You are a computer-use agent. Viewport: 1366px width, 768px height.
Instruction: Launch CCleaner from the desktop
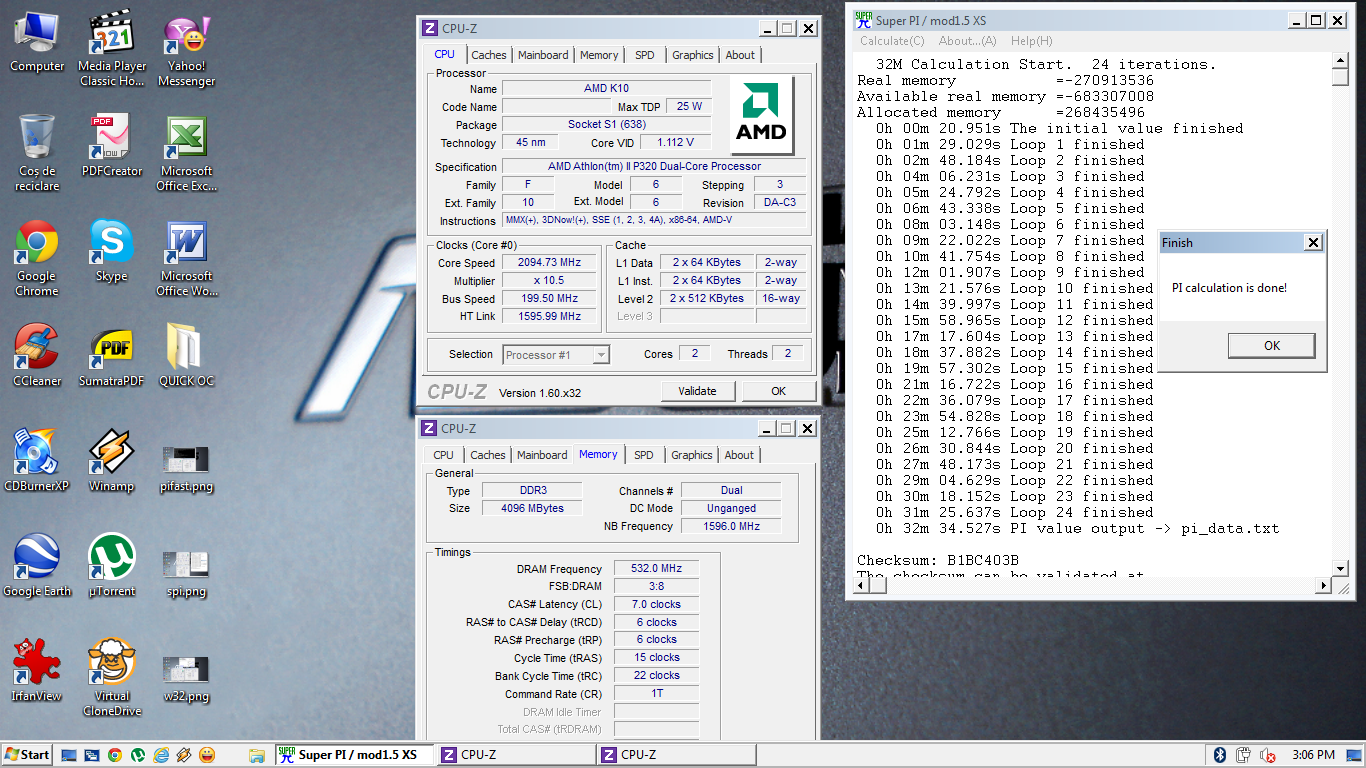[x=37, y=357]
